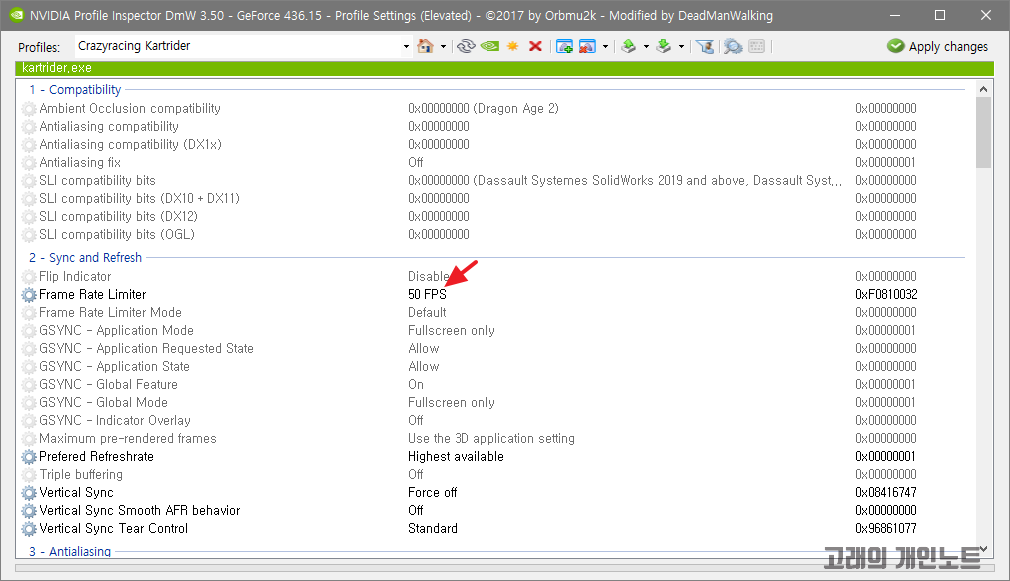
Task: Click the scrollbar up arrow
Action: [983, 89]
